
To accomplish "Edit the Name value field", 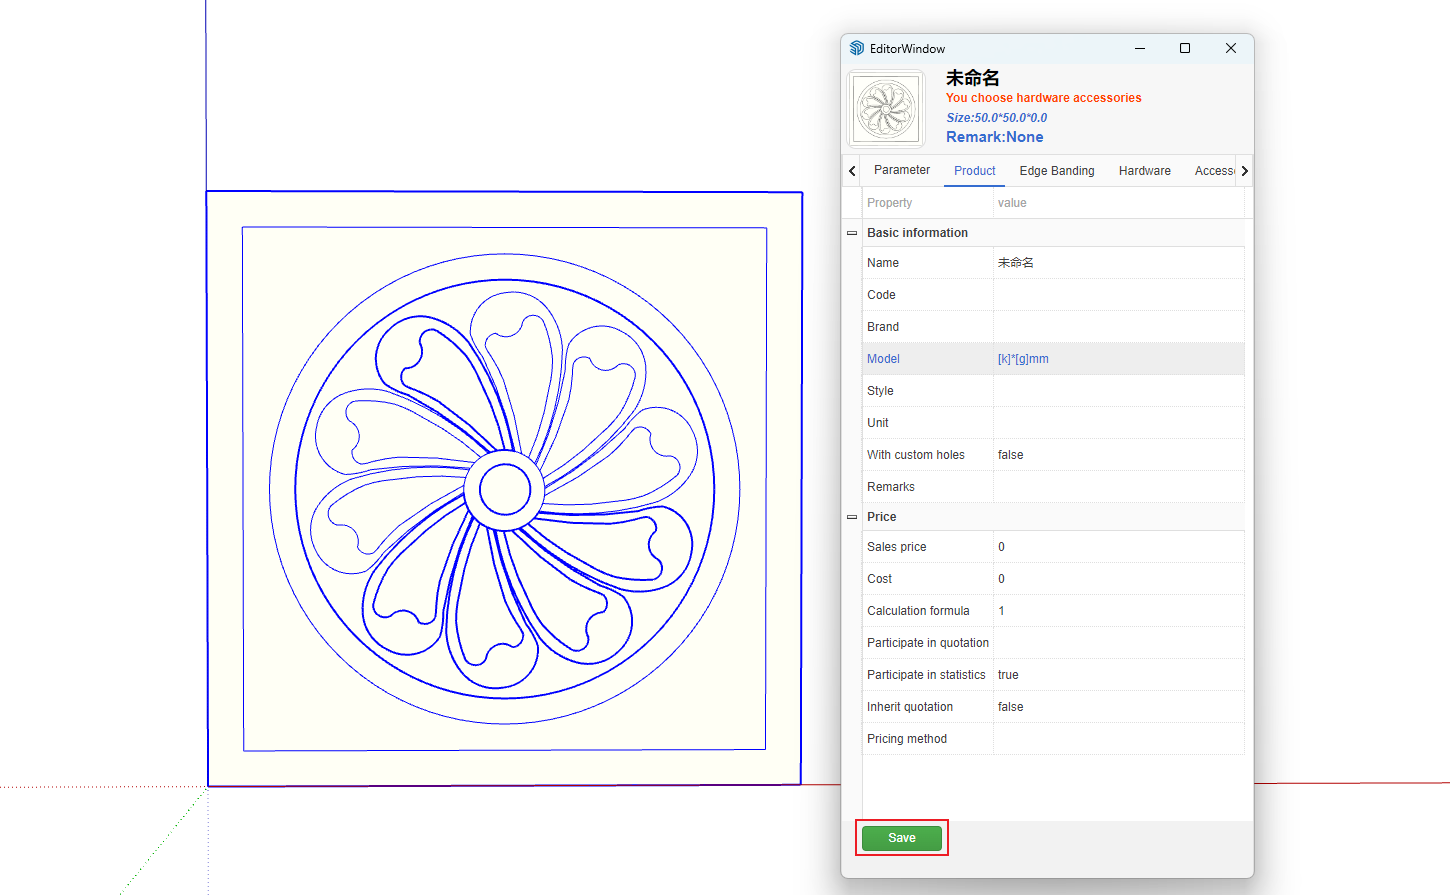I will (x=1117, y=263).
